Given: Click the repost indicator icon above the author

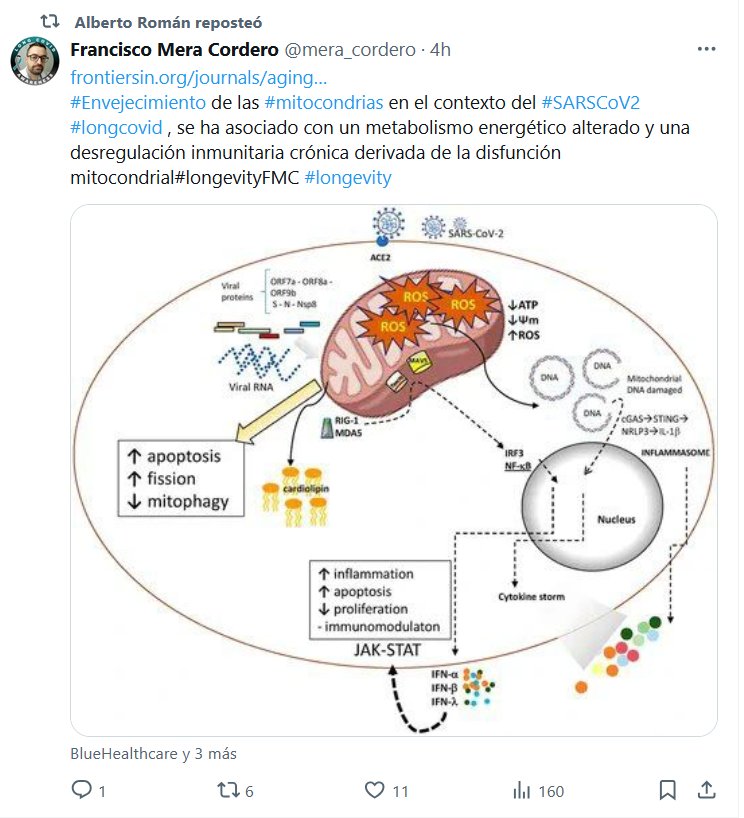Looking at the screenshot, I should pos(36,21).
